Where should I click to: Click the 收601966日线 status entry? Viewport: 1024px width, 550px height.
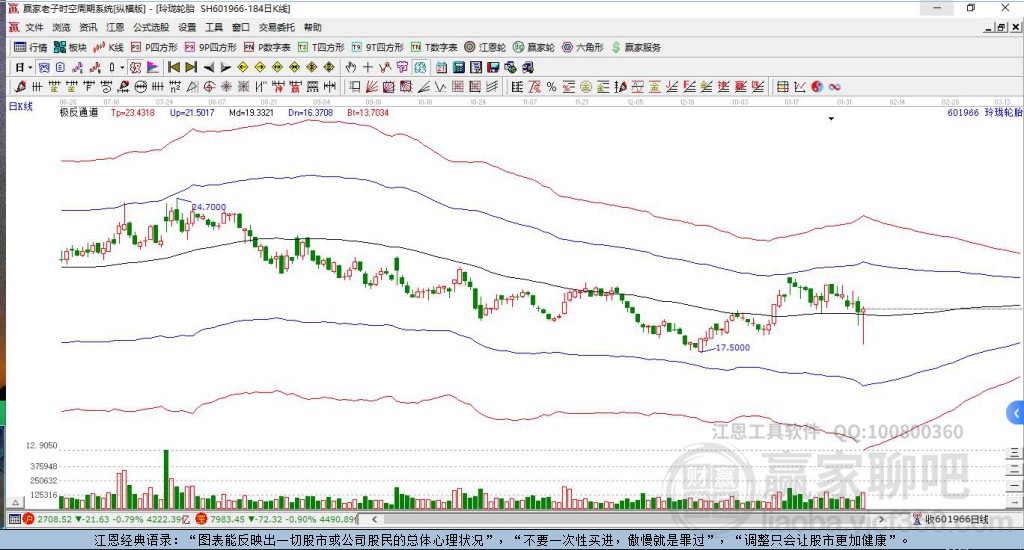tap(951, 519)
